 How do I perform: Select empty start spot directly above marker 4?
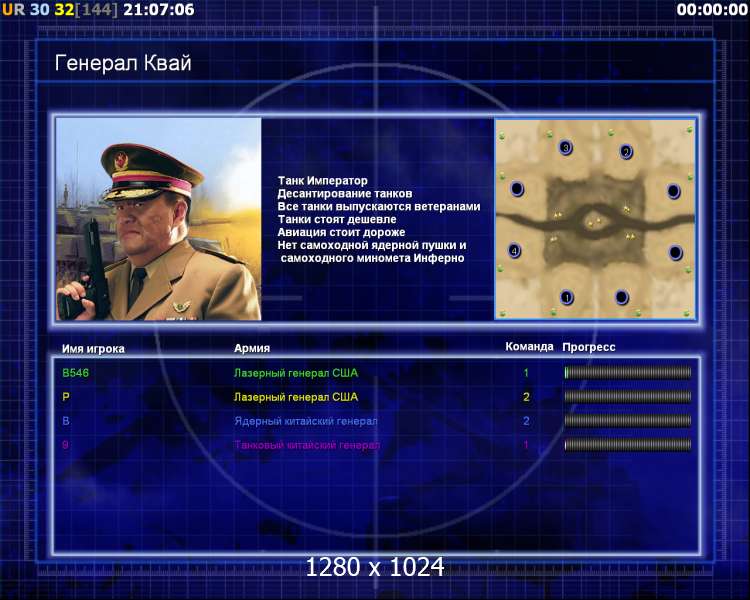tap(517, 189)
